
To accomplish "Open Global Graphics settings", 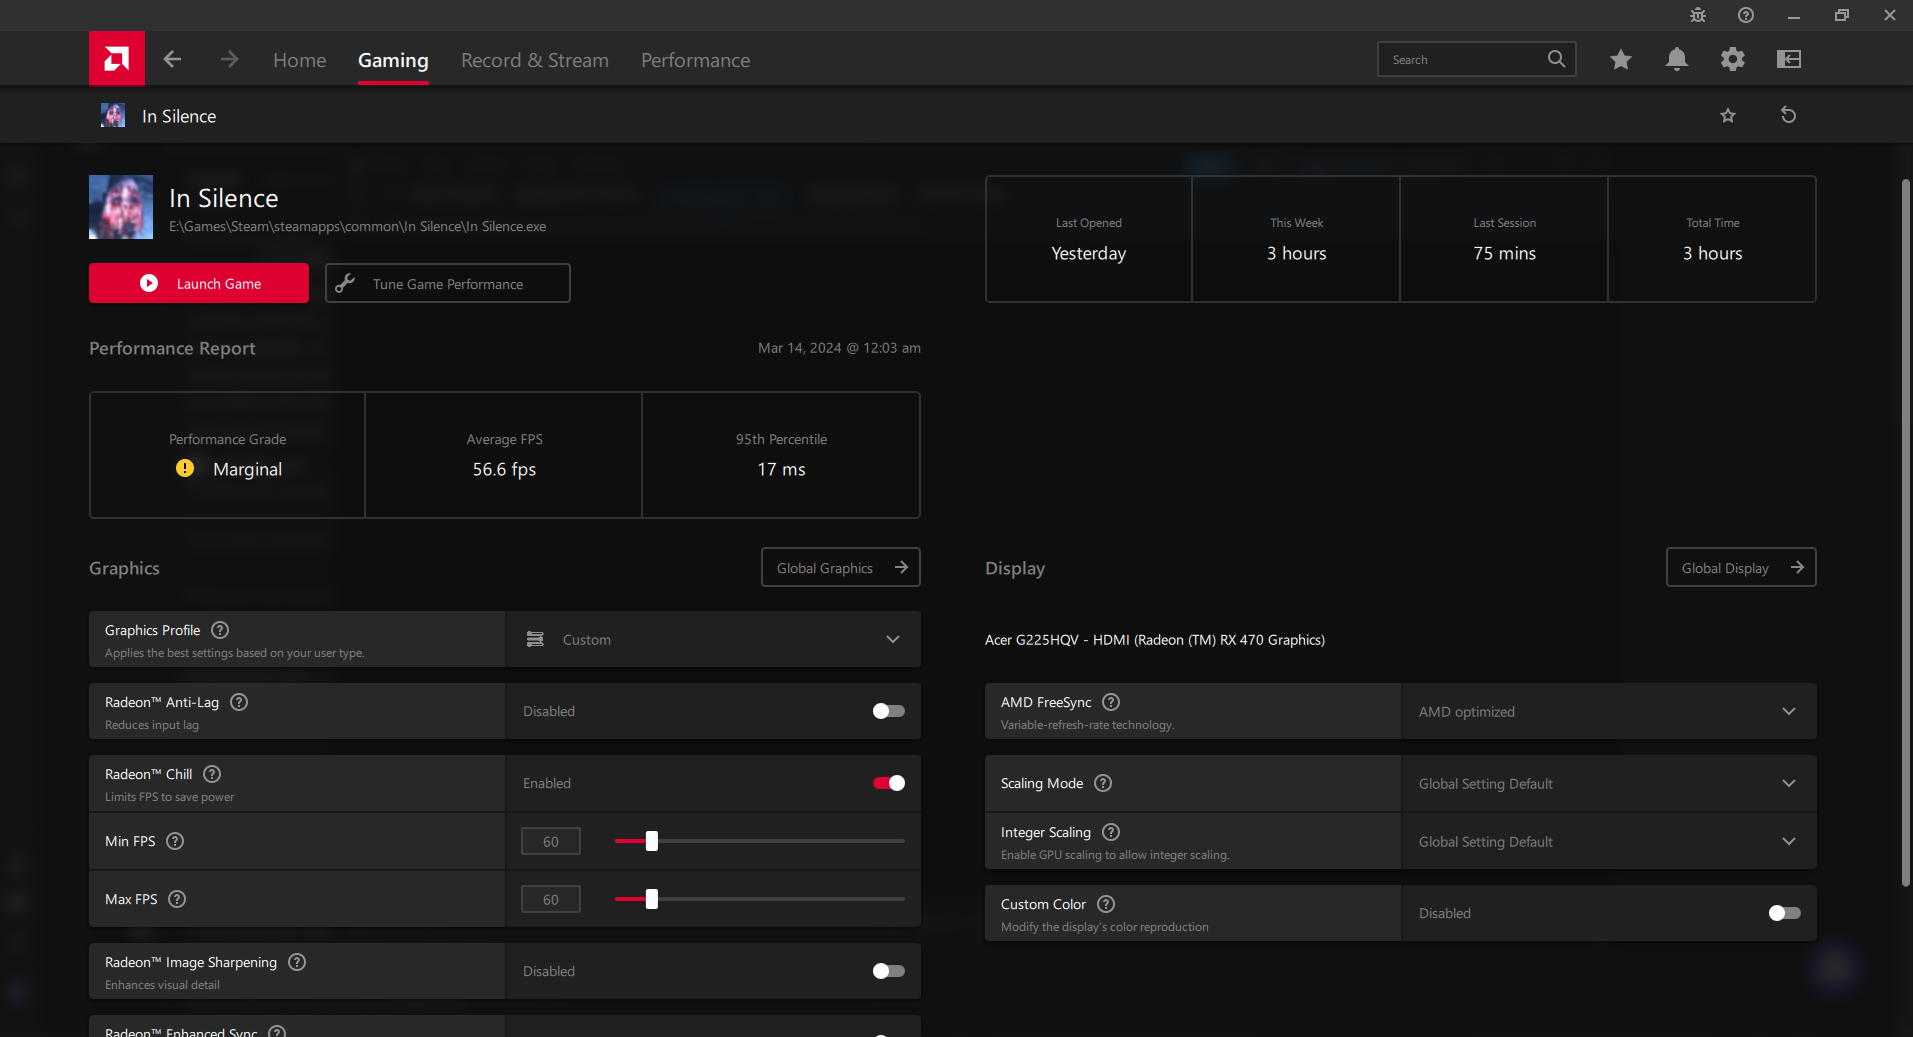I will [841, 567].
